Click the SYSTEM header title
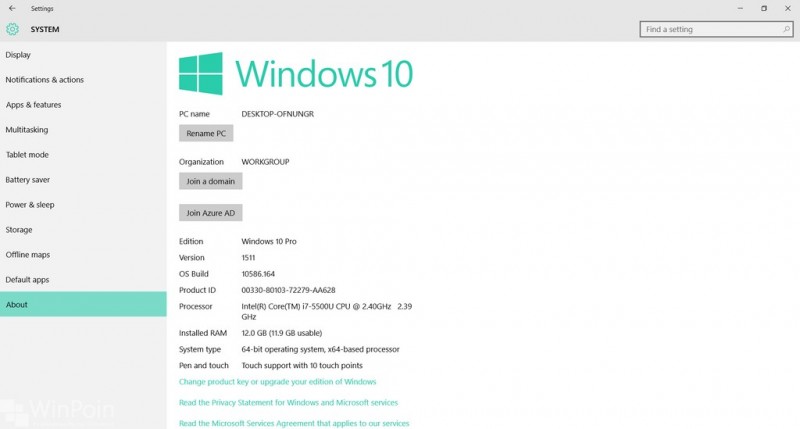 45,29
